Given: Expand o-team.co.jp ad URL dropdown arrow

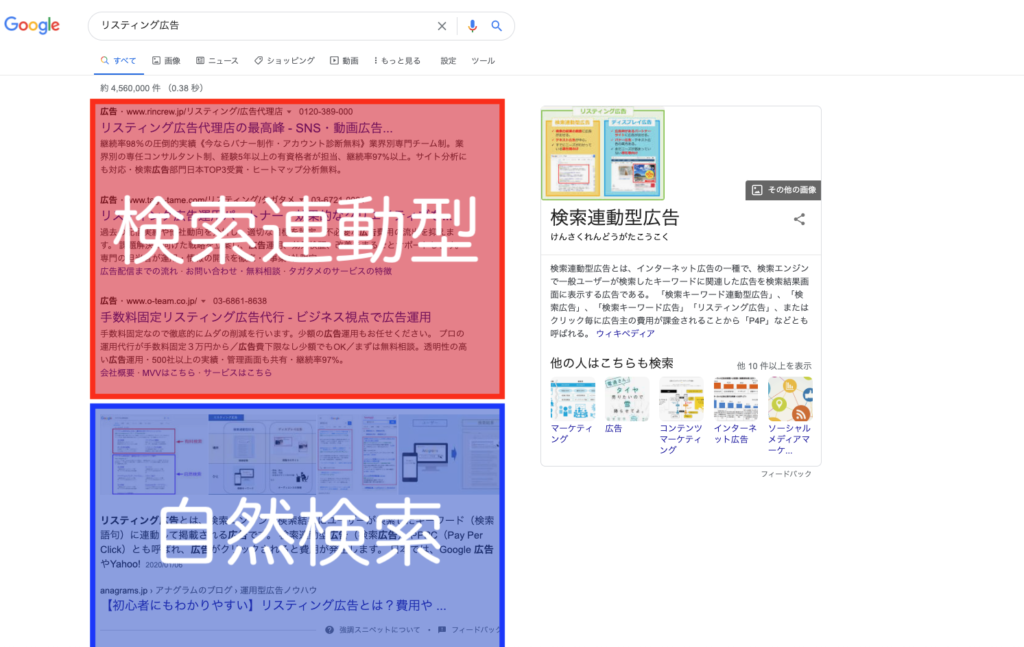Looking at the screenshot, I should click(x=204, y=302).
